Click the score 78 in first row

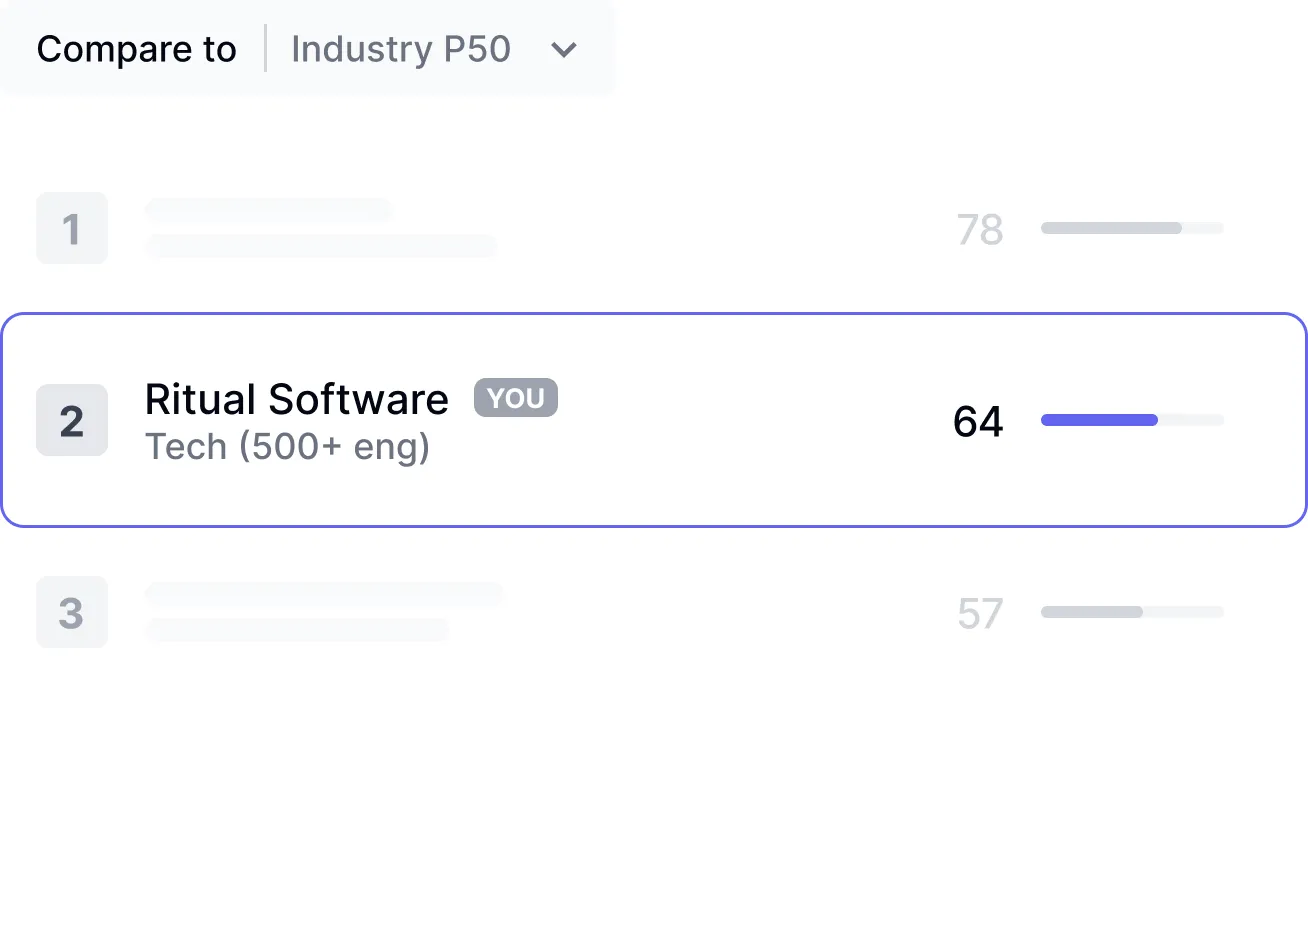[x=979, y=230]
